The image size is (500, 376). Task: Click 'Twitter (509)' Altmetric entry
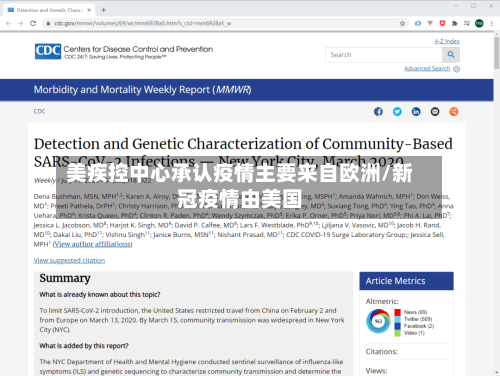click(x=418, y=319)
